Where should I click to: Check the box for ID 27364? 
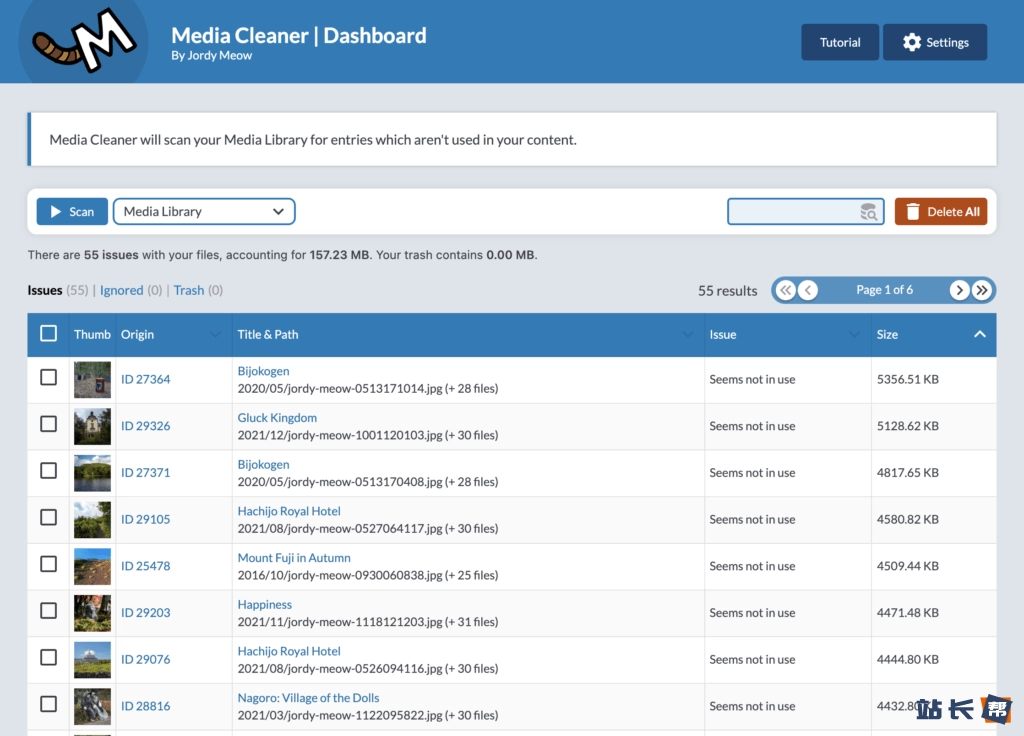(x=48, y=378)
